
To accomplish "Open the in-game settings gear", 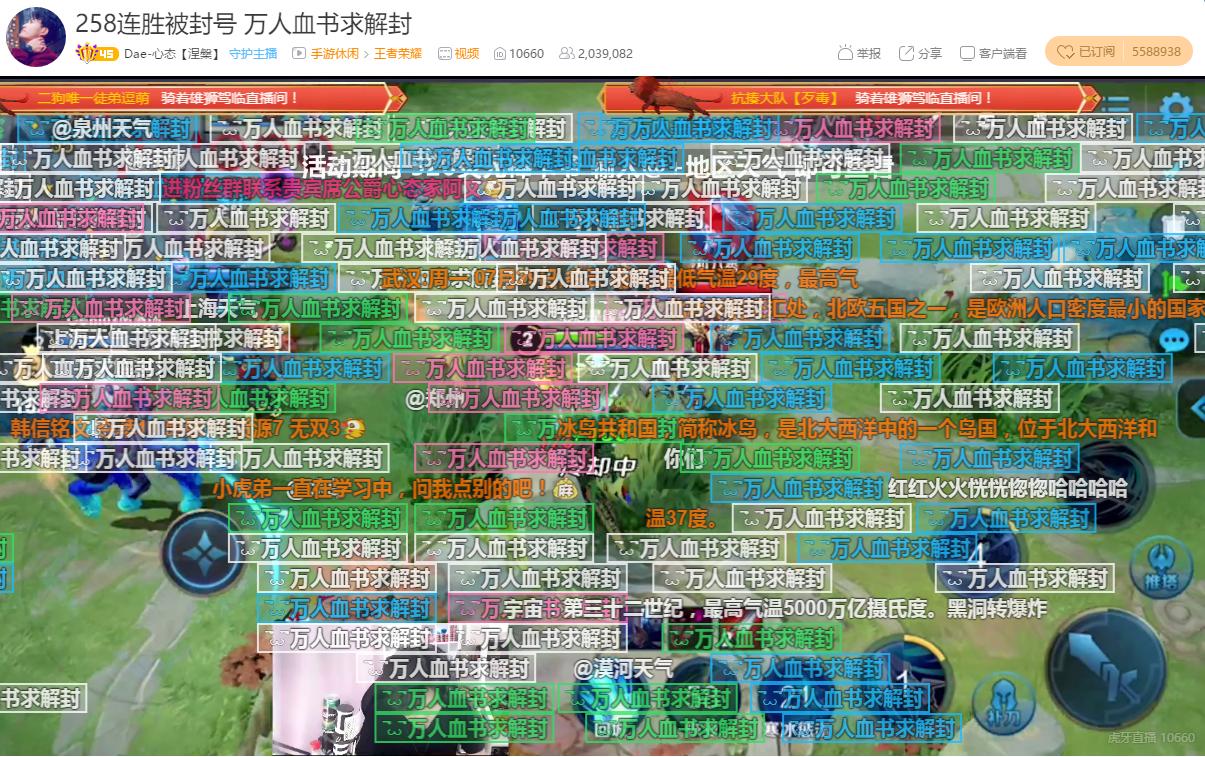I will pyautogui.click(x=1176, y=109).
